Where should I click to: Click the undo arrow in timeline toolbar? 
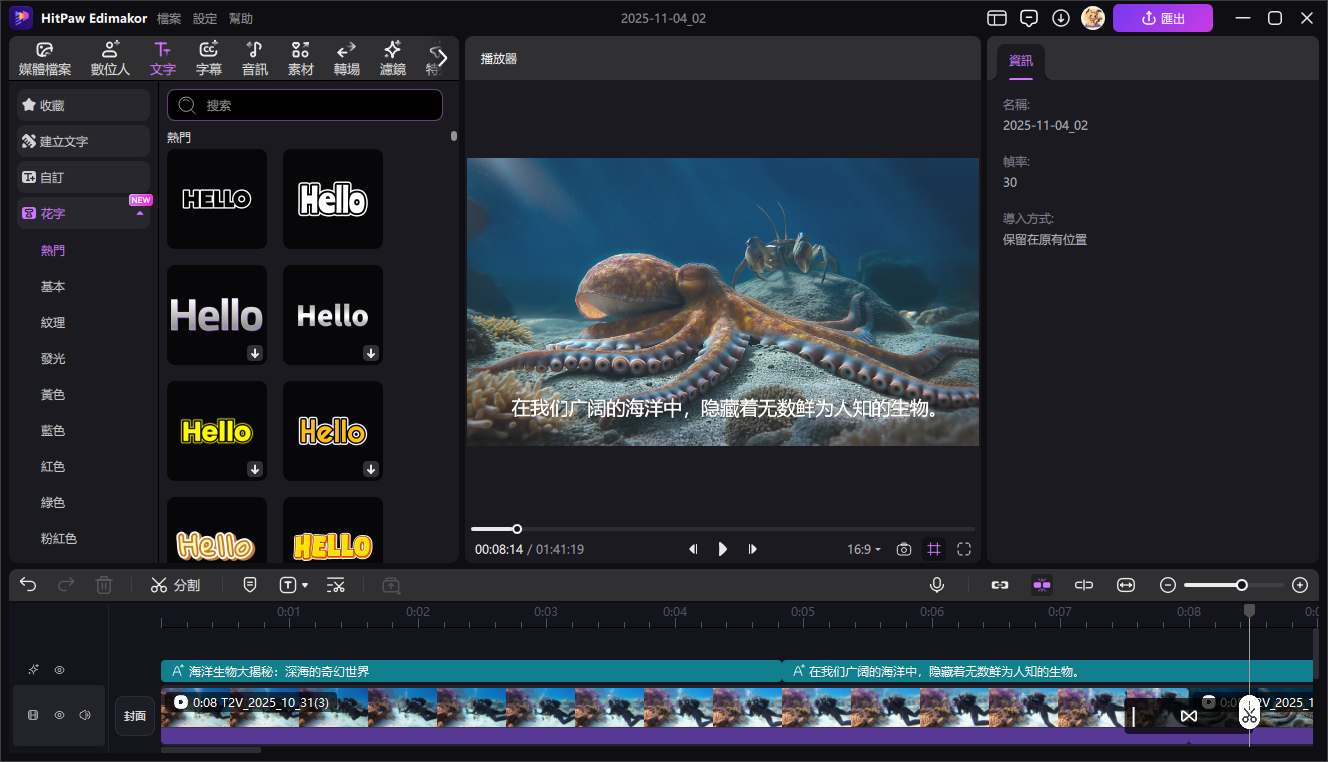(28, 585)
